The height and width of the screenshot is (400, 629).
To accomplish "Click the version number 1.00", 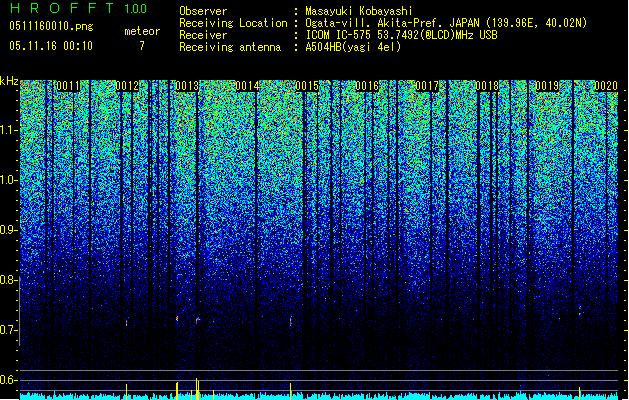I will pyautogui.click(x=136, y=8).
